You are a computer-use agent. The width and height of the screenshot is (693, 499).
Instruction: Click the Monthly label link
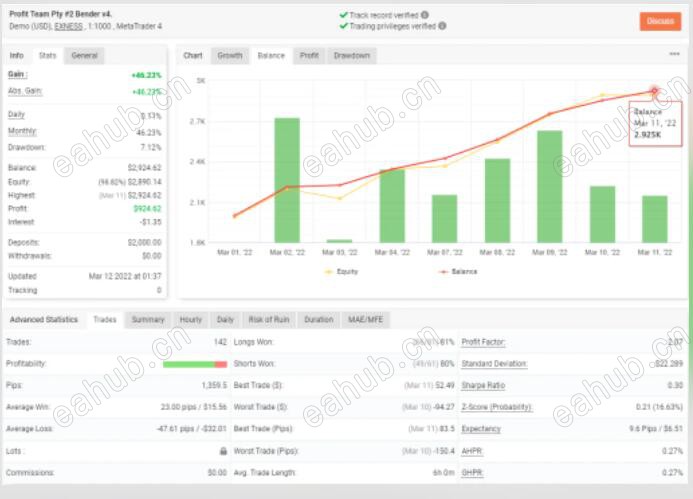(22, 131)
